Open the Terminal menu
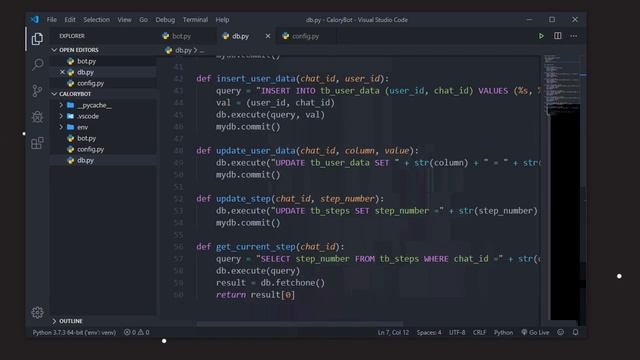Screen dimensions: 640x360 [x=195, y=20]
